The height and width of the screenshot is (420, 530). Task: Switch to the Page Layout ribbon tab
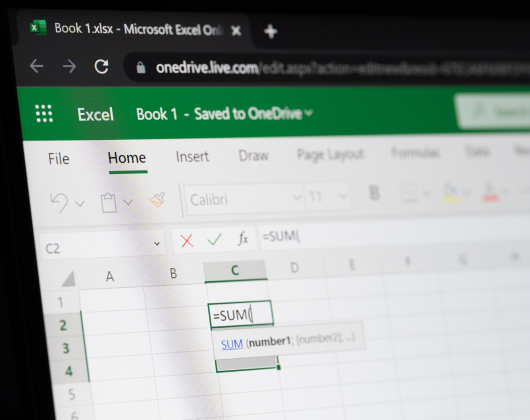(x=330, y=154)
